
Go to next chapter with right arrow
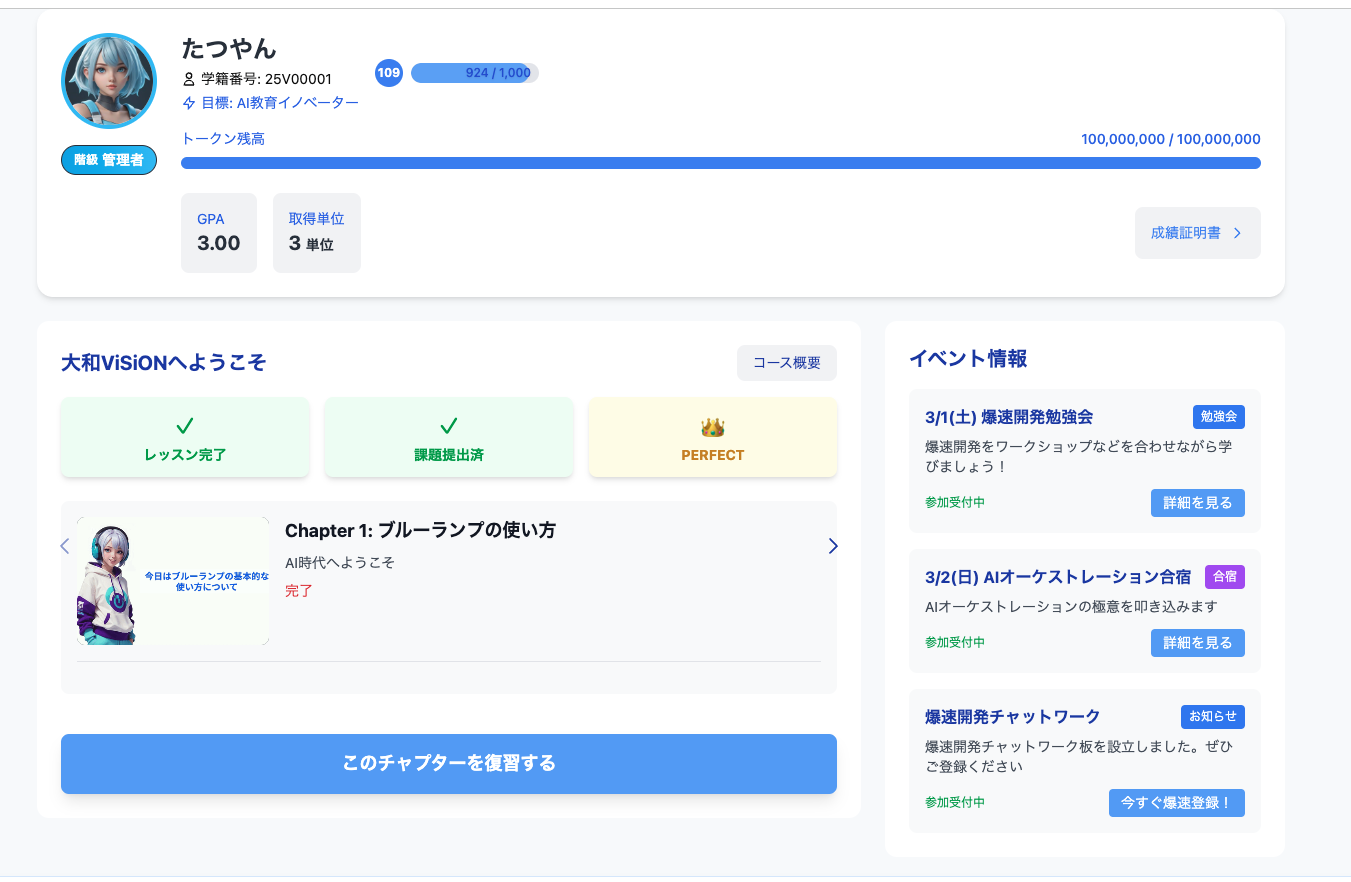tap(833, 546)
